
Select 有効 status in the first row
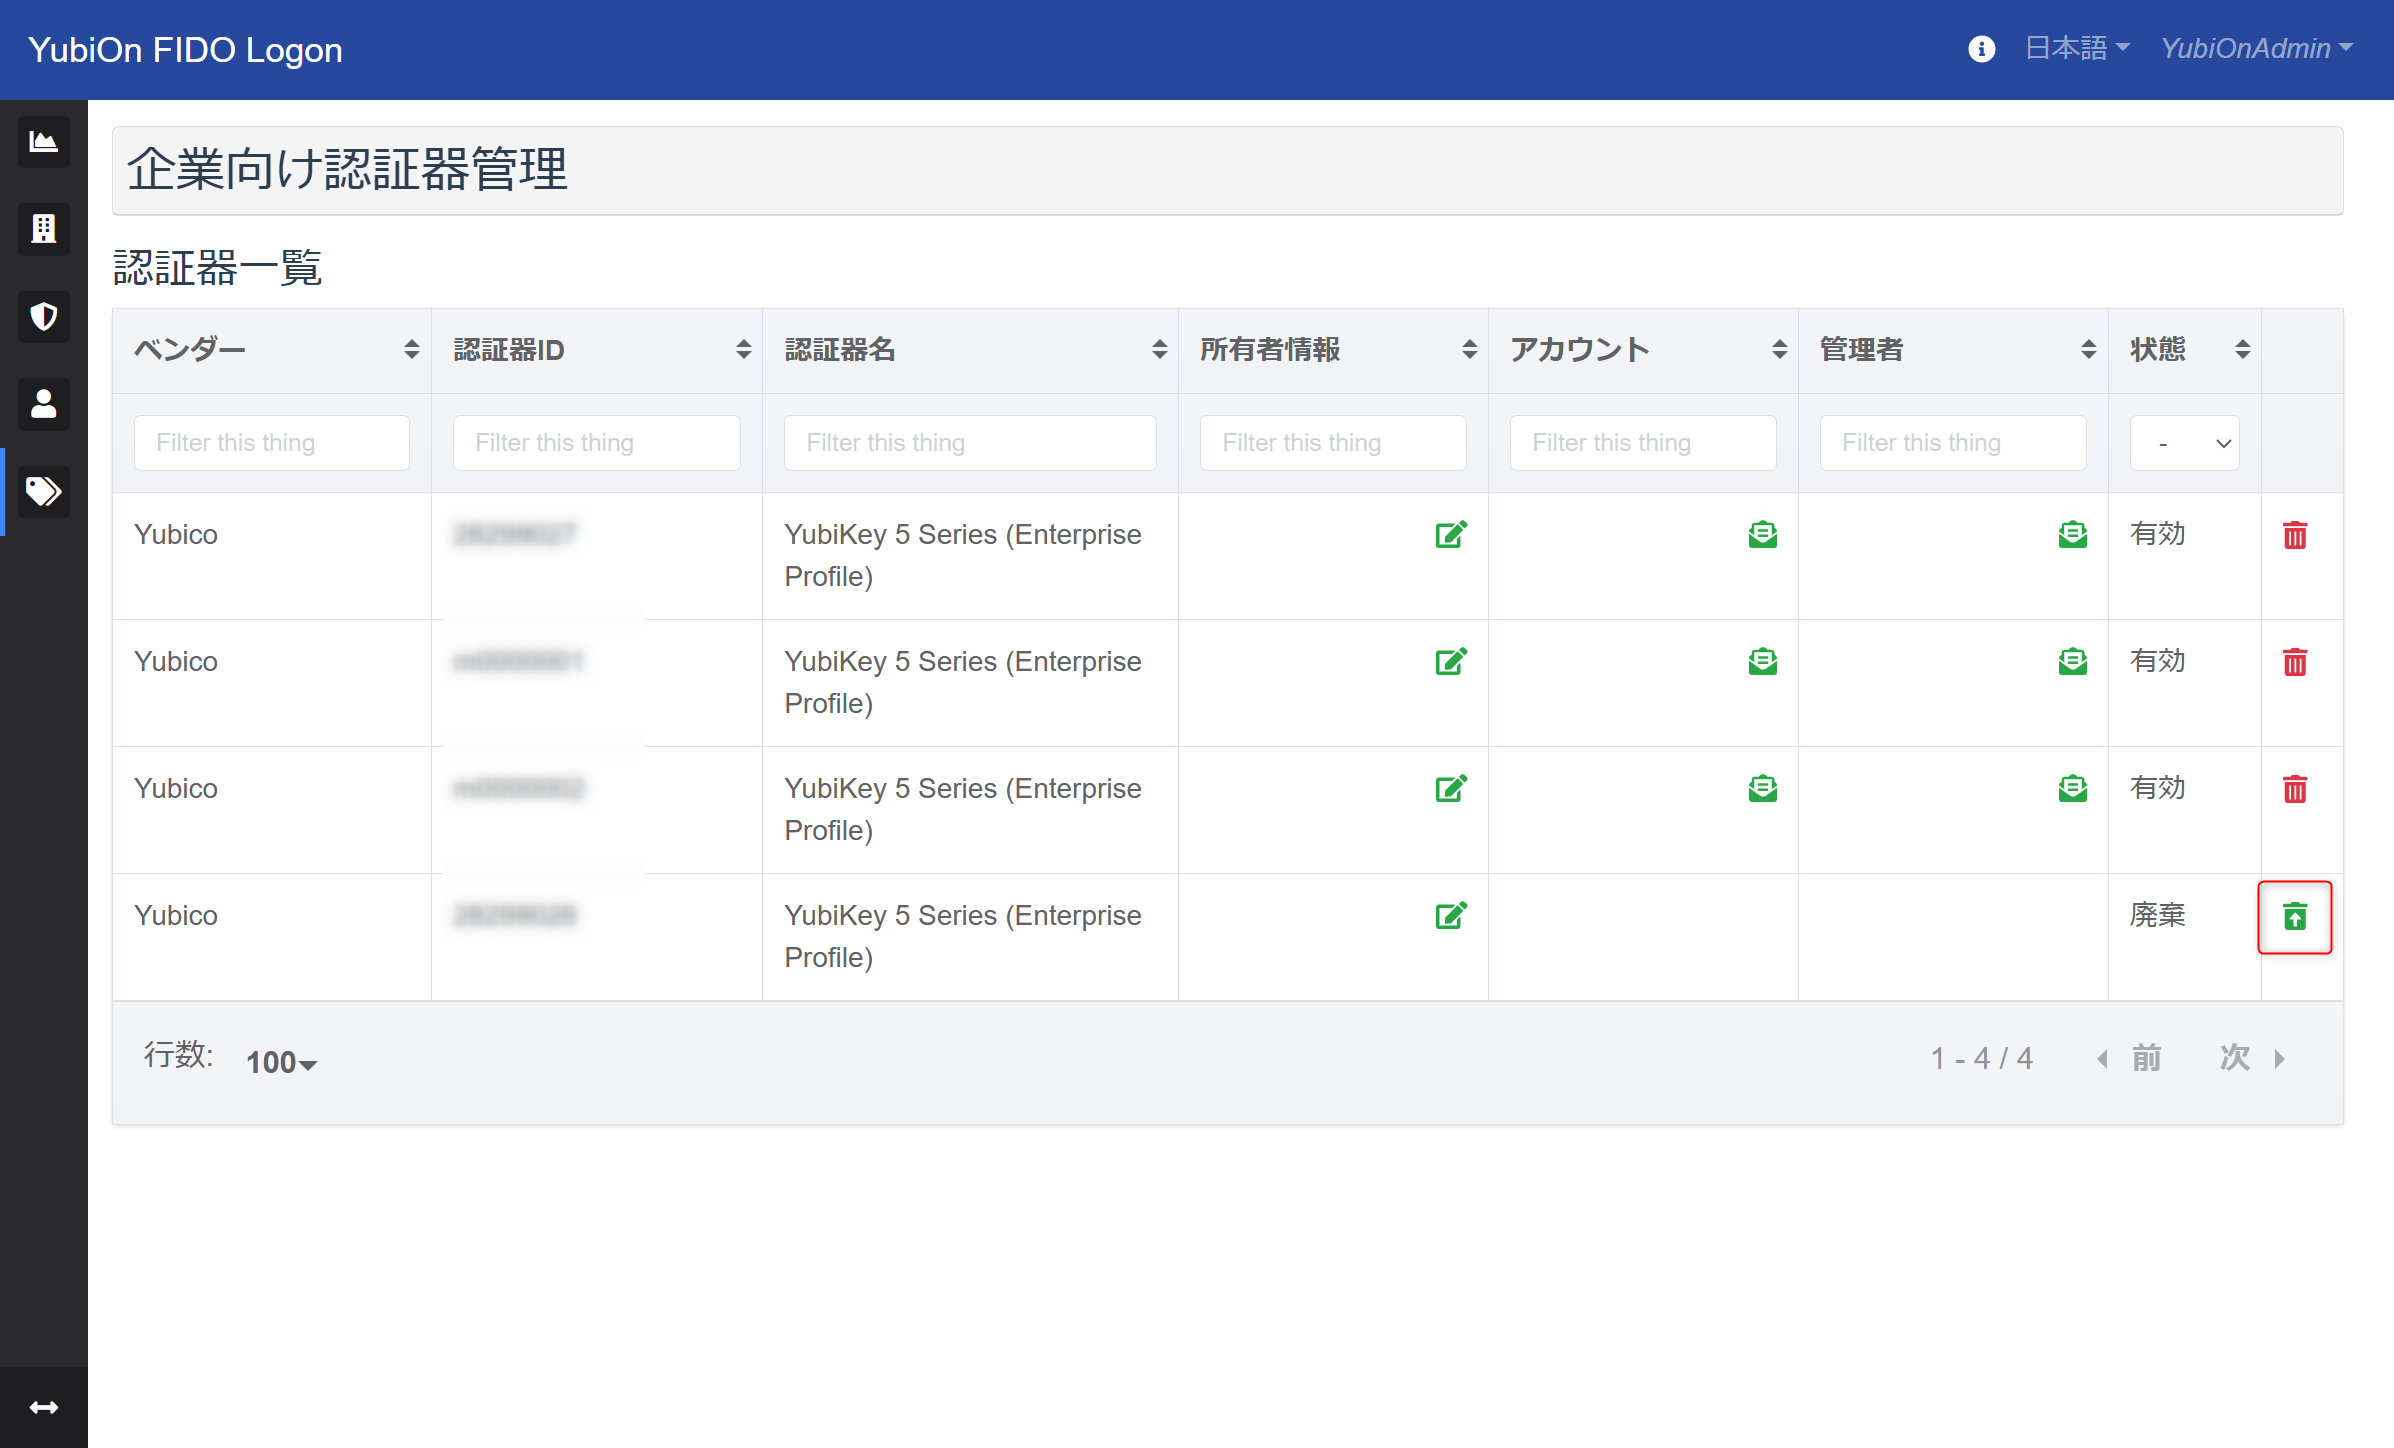2157,534
